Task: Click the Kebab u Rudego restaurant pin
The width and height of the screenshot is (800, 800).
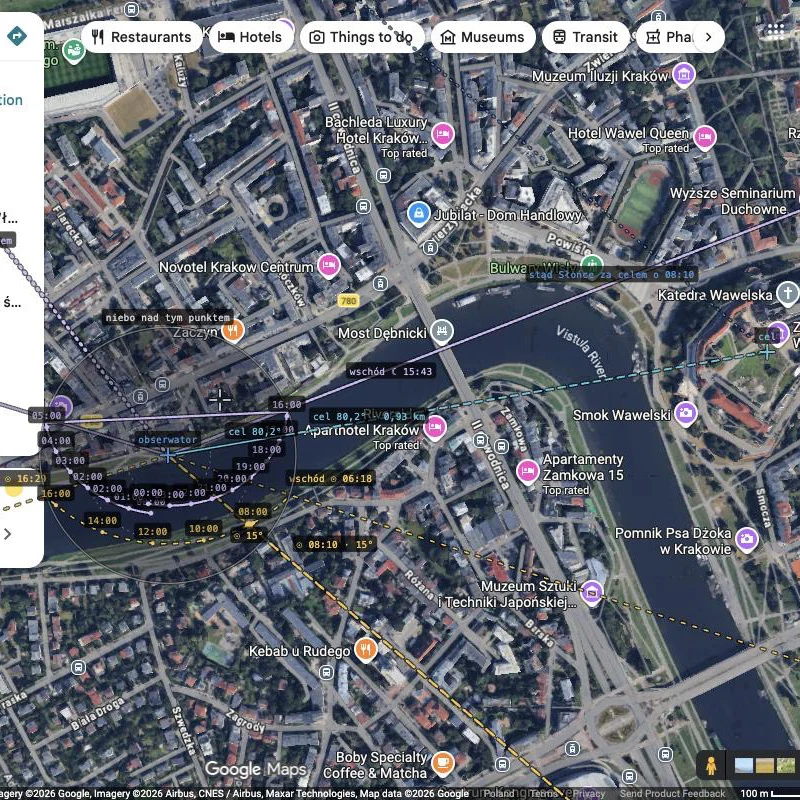Action: coord(365,649)
